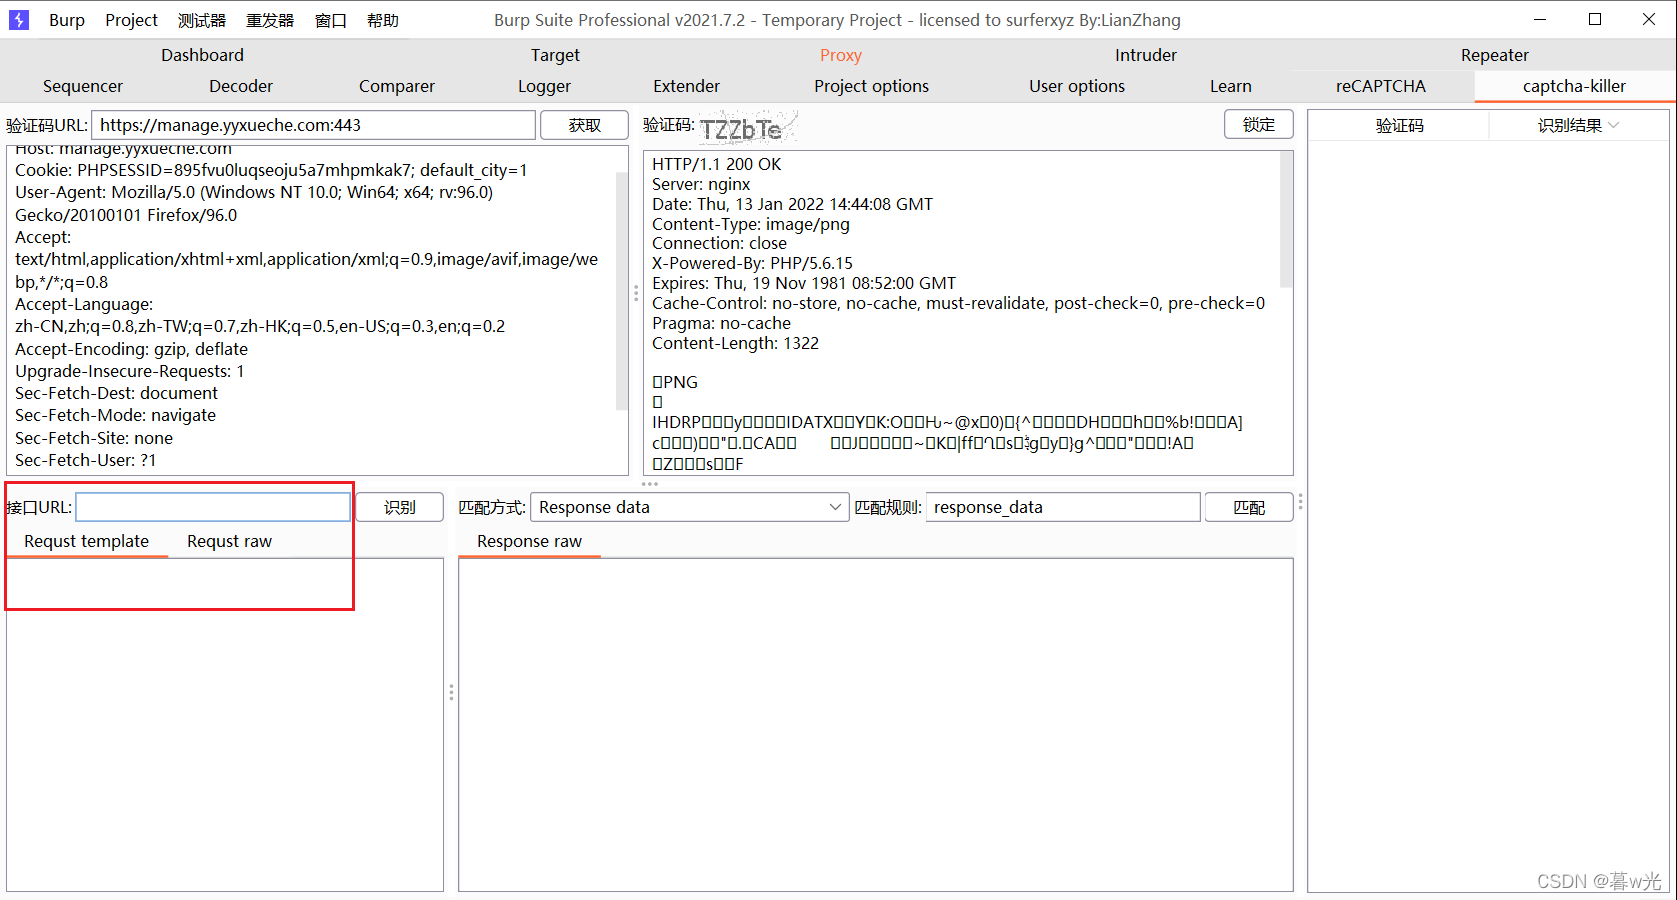Viewport: 1677px width, 900px height.
Task: Click the 验证码URL input field
Action: 313,125
